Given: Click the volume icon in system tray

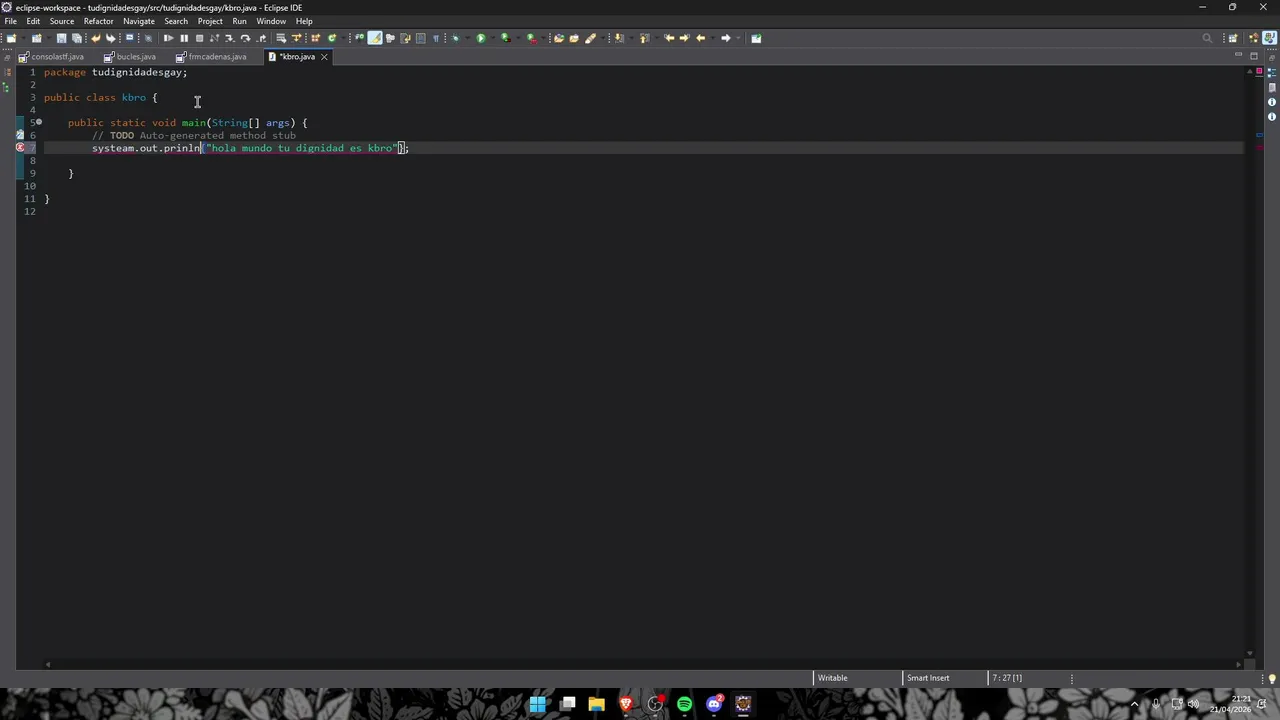Looking at the screenshot, I should pos(1193,704).
